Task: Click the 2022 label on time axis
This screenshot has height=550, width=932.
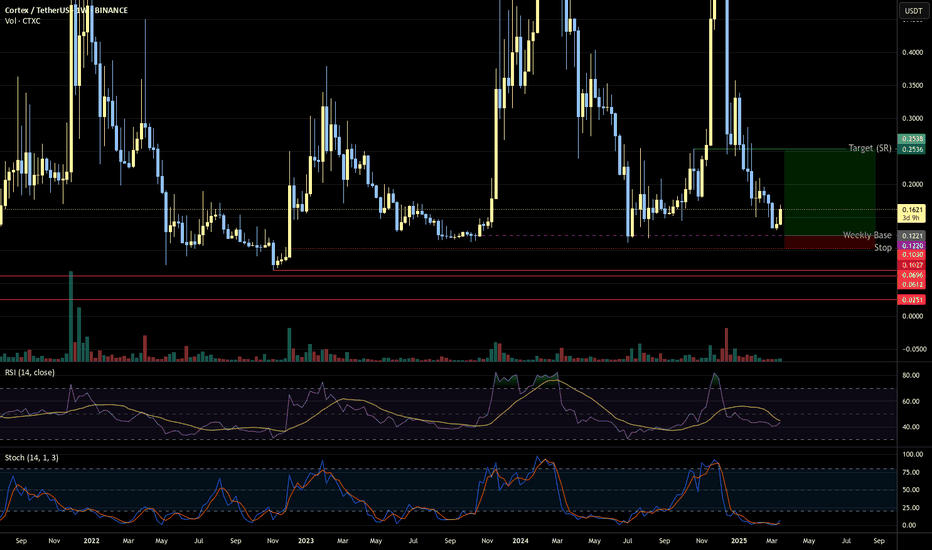Action: click(x=92, y=540)
